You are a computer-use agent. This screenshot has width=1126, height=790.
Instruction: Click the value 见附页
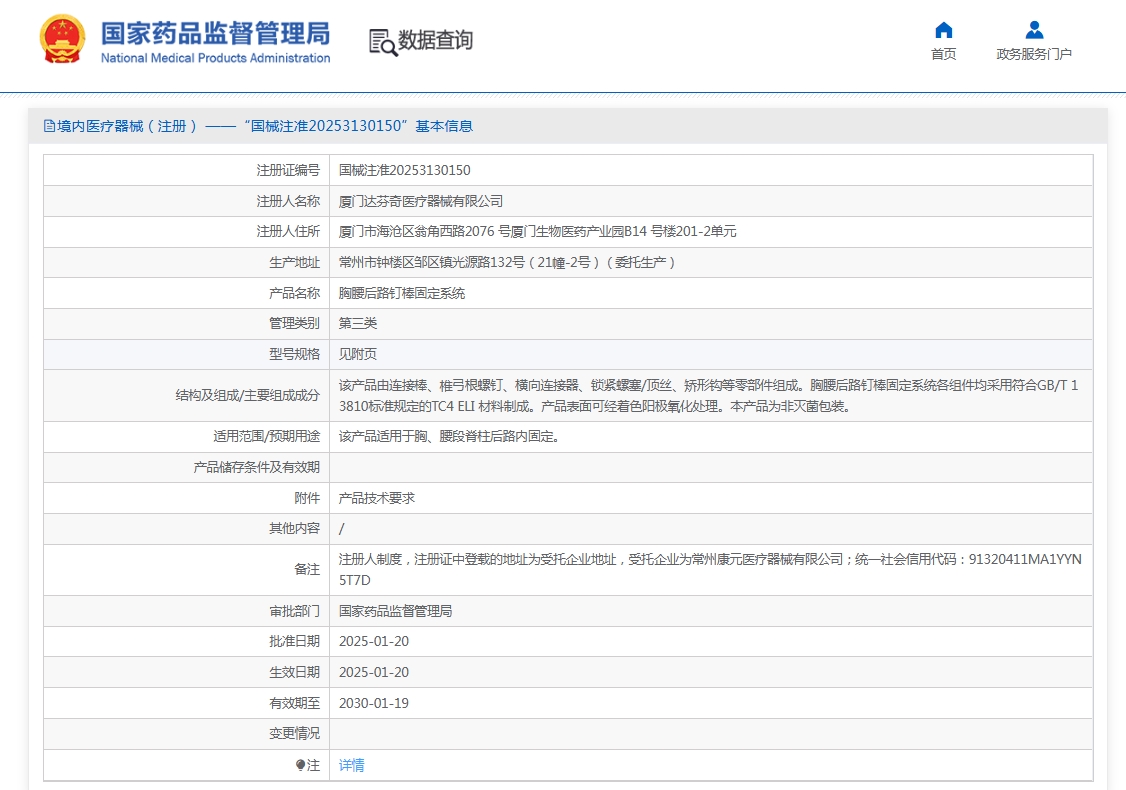click(x=358, y=354)
